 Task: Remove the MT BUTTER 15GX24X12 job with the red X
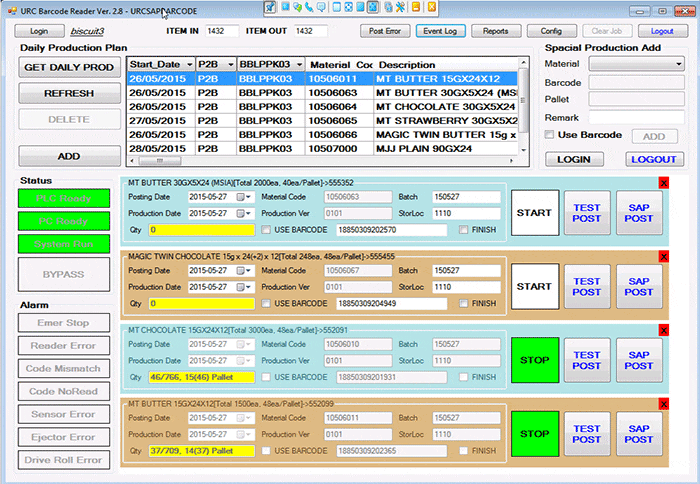click(663, 404)
